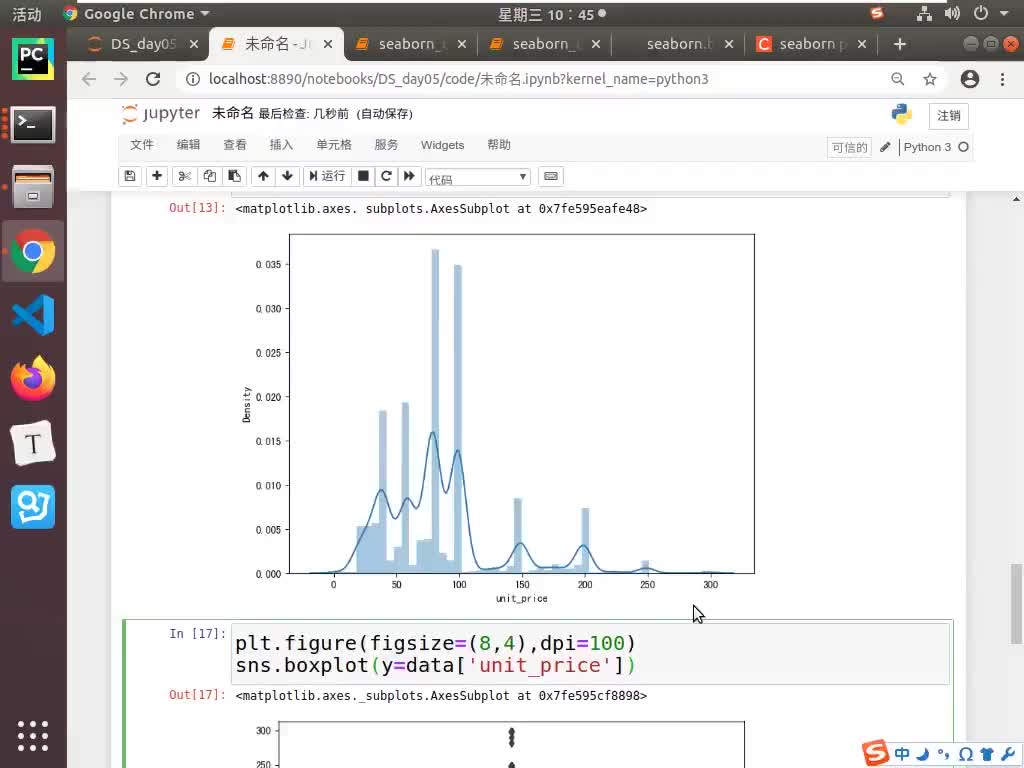Click the Python logo icon in header
Screen dimensions: 1024x768
(901, 114)
